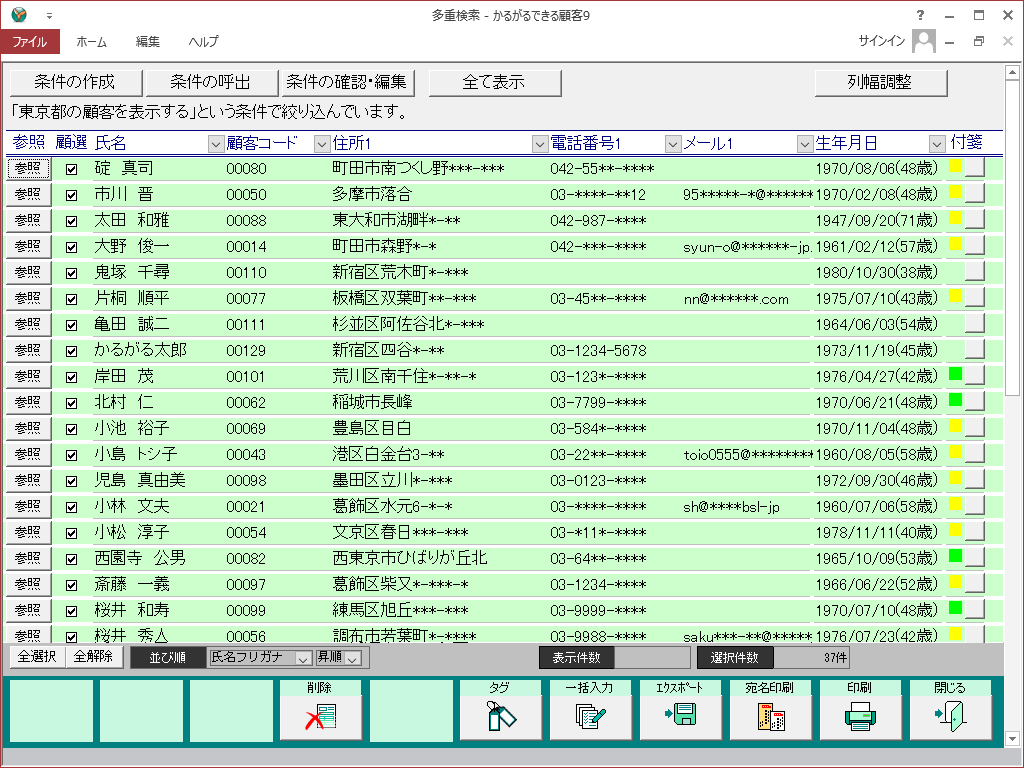This screenshot has height=768, width=1024.
Task: Click the close (閉じる) door icon
Action: coord(951,716)
